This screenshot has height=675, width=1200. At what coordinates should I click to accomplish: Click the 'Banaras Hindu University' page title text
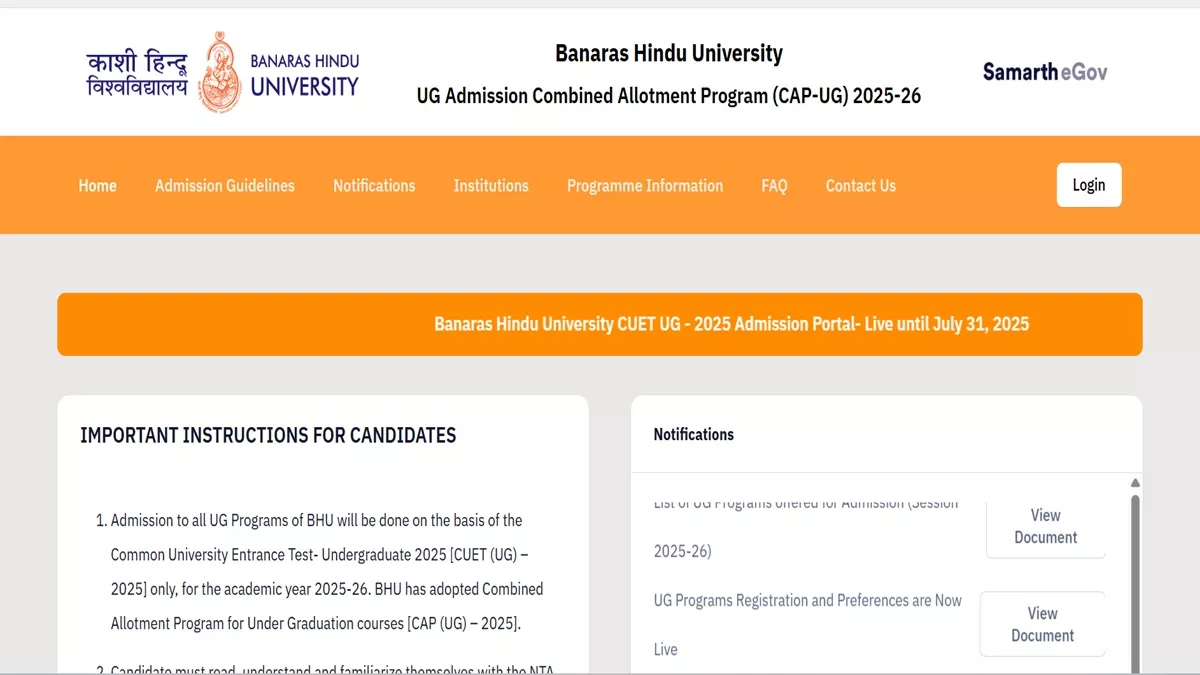coord(669,53)
